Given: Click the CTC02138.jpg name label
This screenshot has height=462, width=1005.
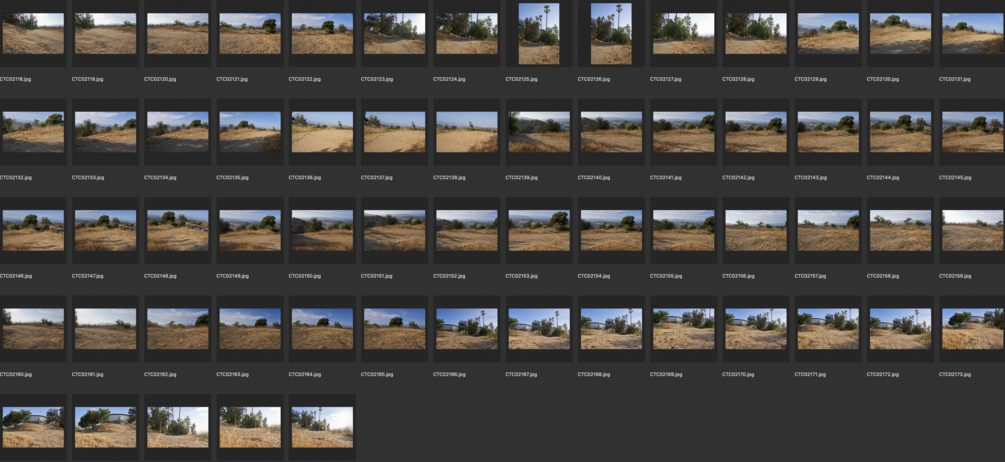Looking at the screenshot, I should click(449, 177).
